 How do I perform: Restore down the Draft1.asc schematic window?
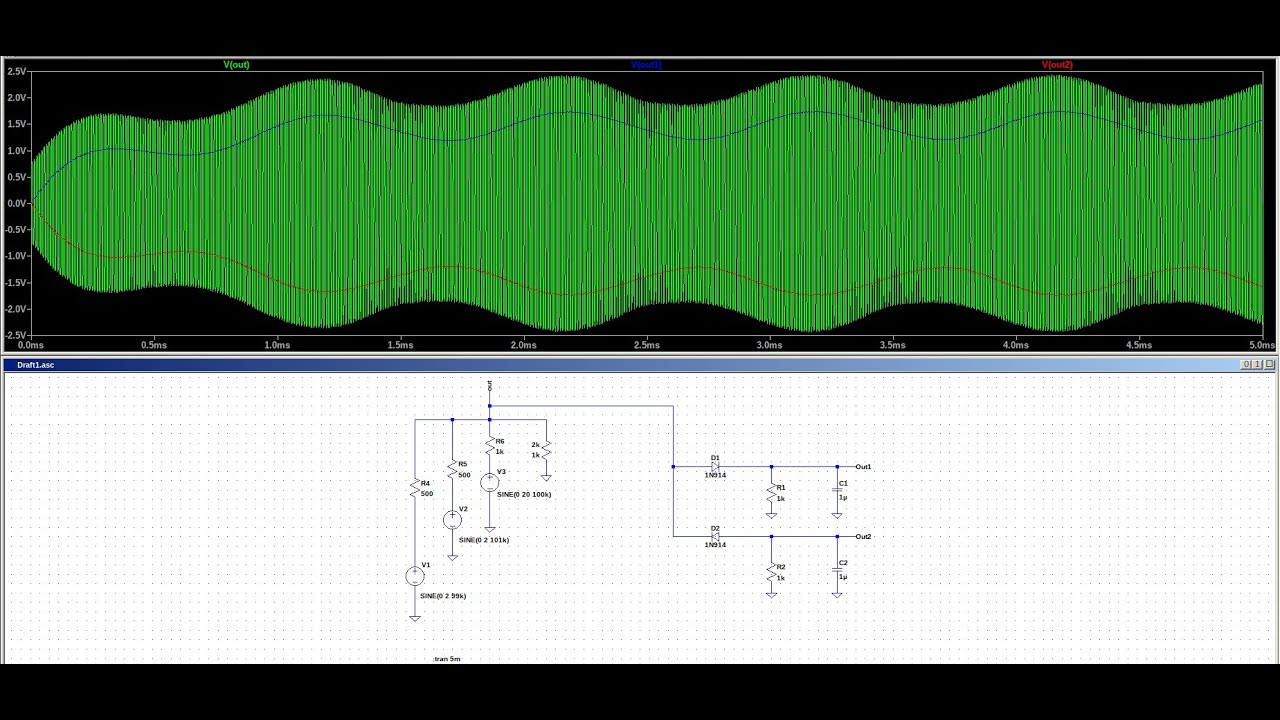(x=1258, y=365)
